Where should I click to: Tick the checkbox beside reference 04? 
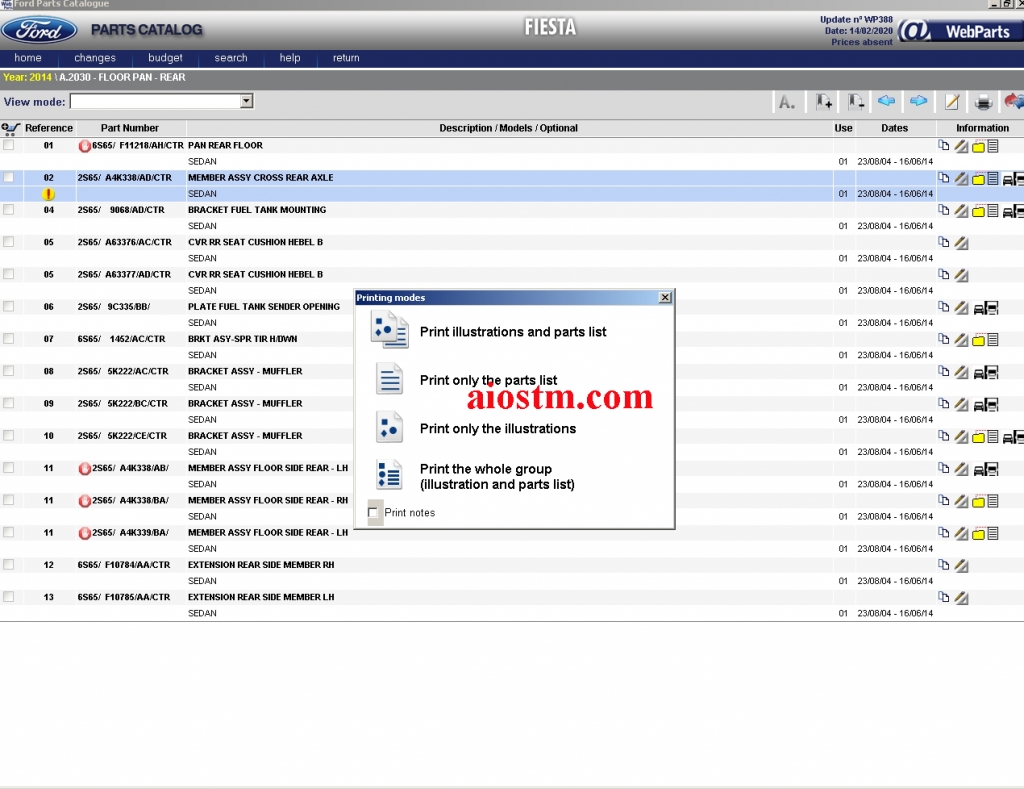coord(8,210)
